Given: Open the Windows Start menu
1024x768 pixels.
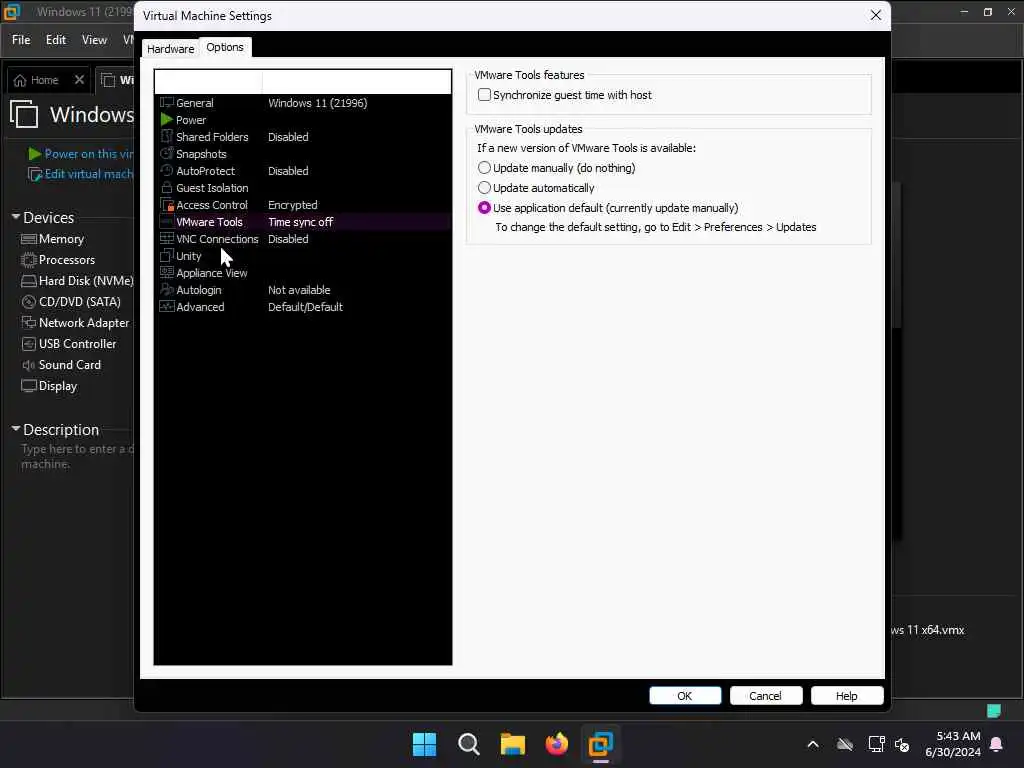Looking at the screenshot, I should 424,744.
